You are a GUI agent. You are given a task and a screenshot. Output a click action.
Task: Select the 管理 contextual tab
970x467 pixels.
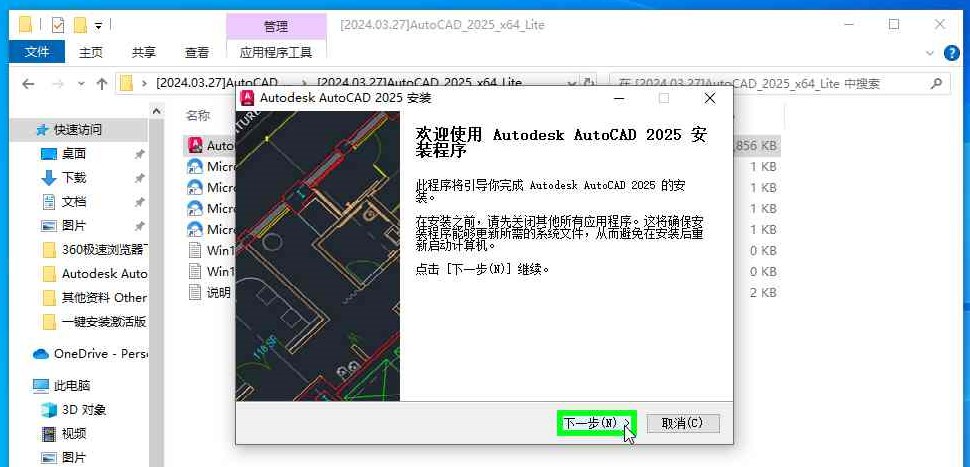click(x=276, y=27)
